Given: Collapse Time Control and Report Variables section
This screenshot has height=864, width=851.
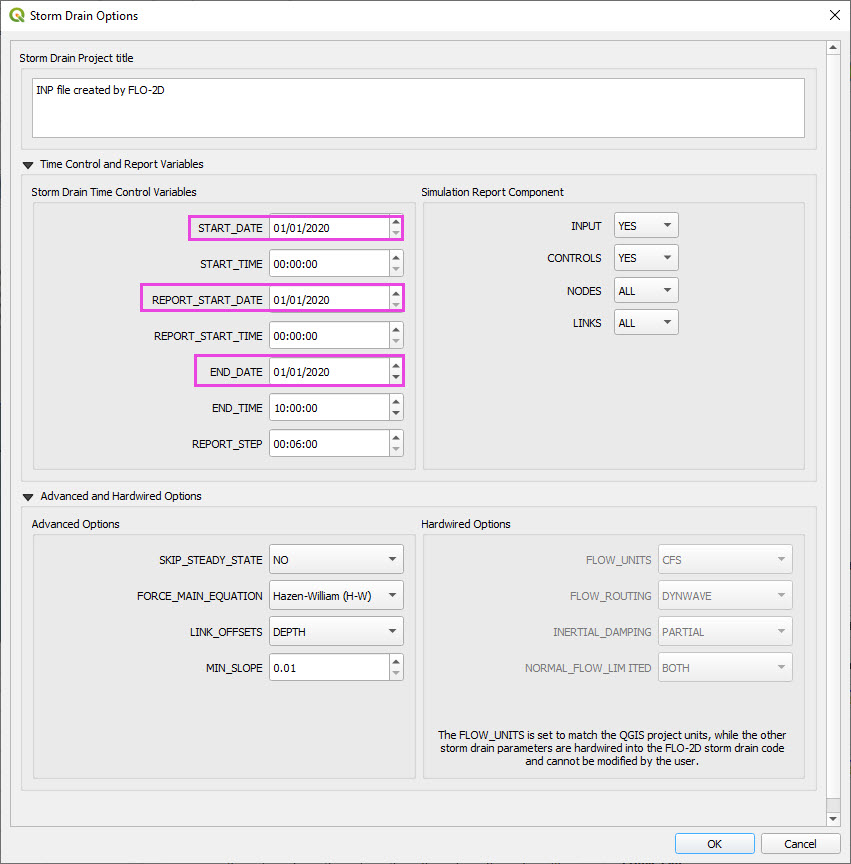Looking at the screenshot, I should click(x=27, y=165).
